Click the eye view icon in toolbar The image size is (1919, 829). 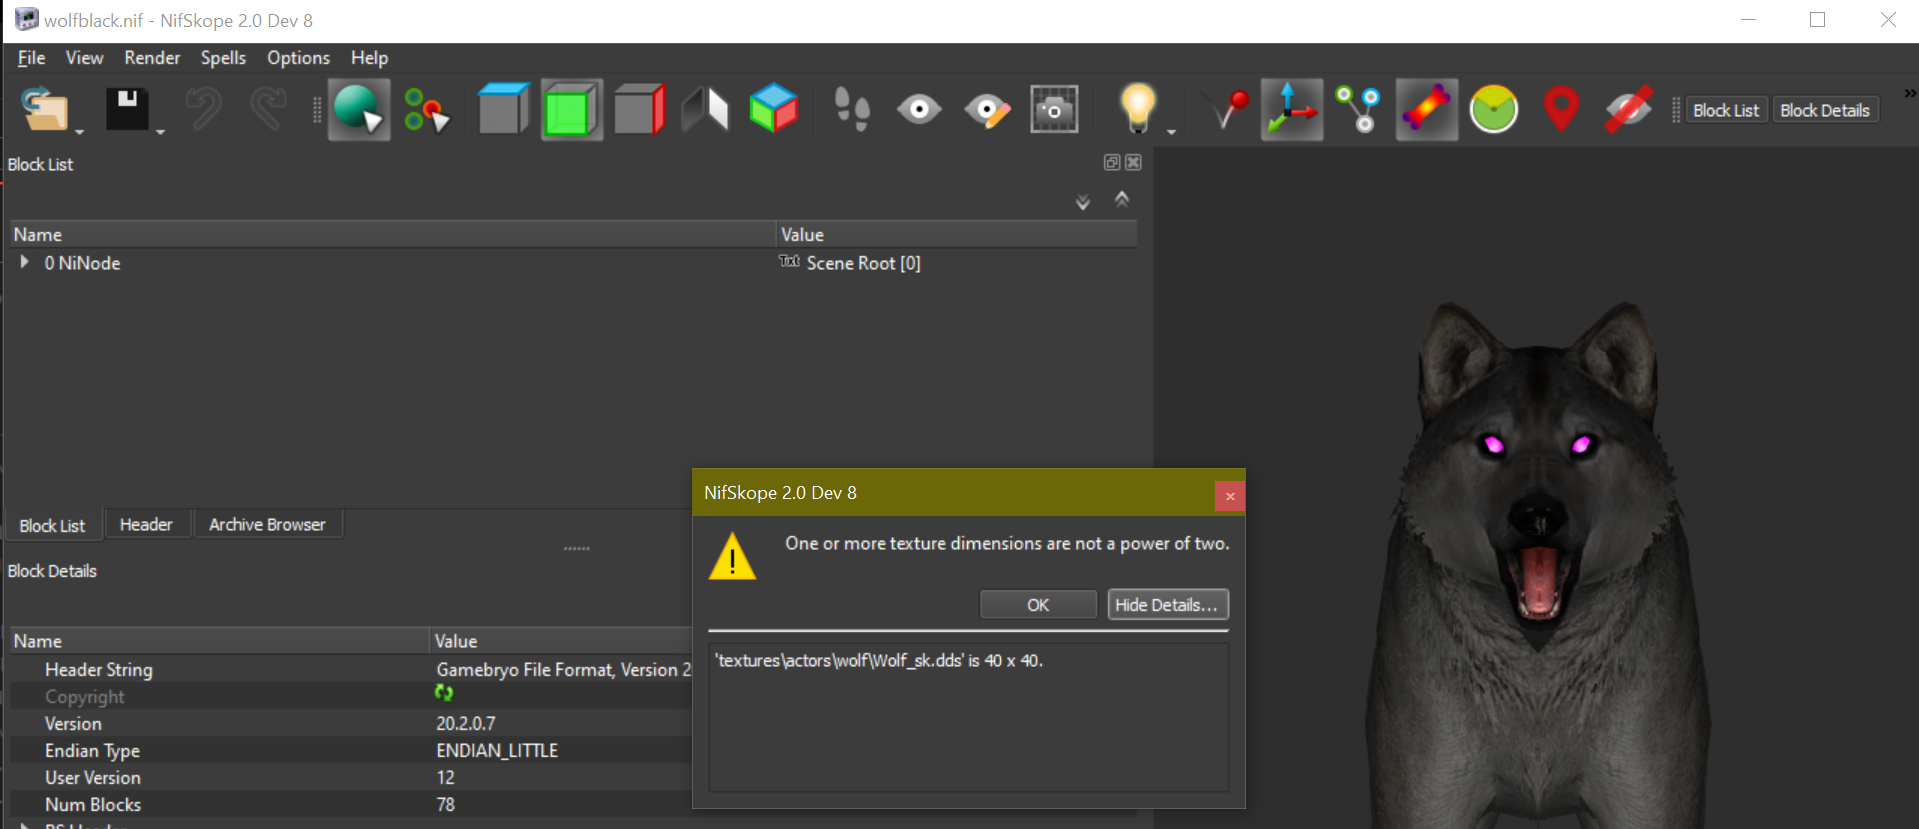tap(919, 109)
